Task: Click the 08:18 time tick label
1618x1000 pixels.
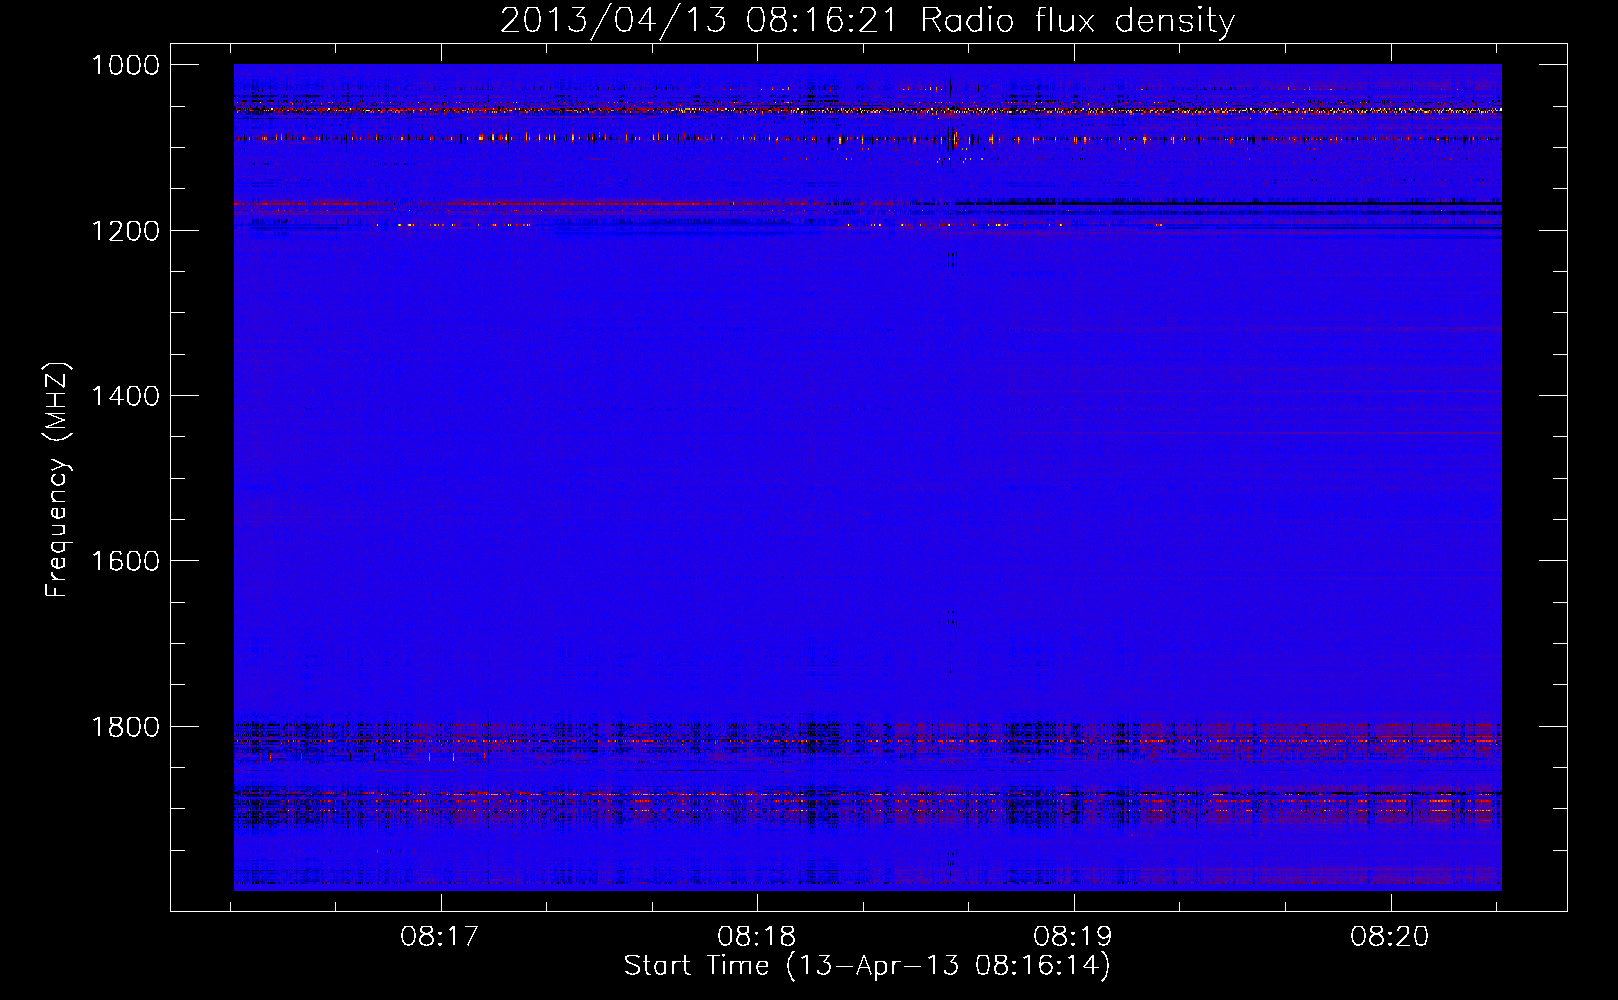Action: [x=757, y=937]
